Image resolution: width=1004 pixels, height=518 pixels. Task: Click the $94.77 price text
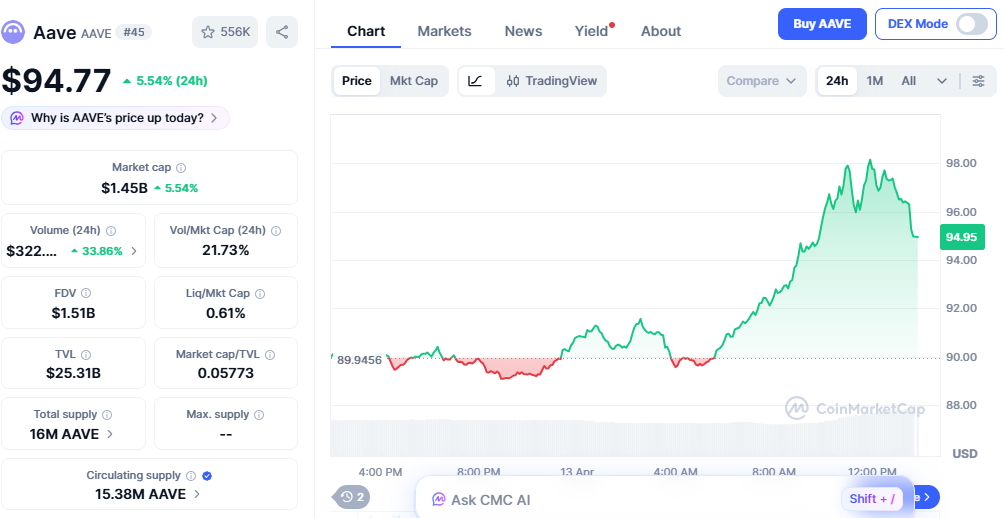point(56,81)
